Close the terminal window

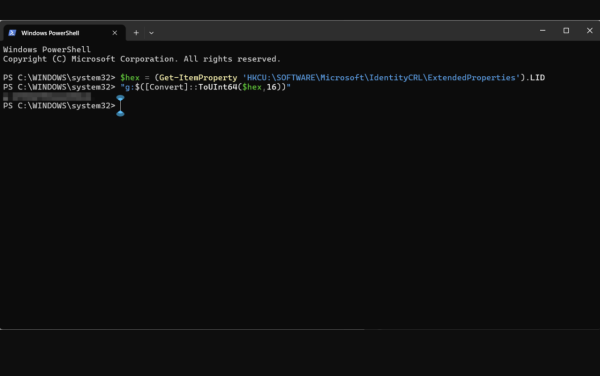click(589, 31)
